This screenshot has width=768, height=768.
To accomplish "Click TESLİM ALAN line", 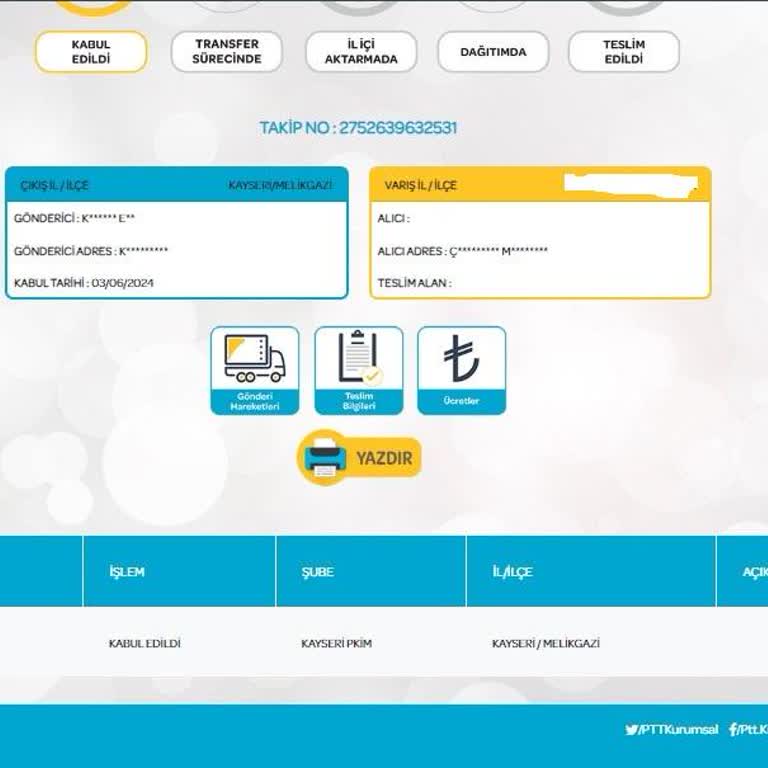I will (x=414, y=283).
